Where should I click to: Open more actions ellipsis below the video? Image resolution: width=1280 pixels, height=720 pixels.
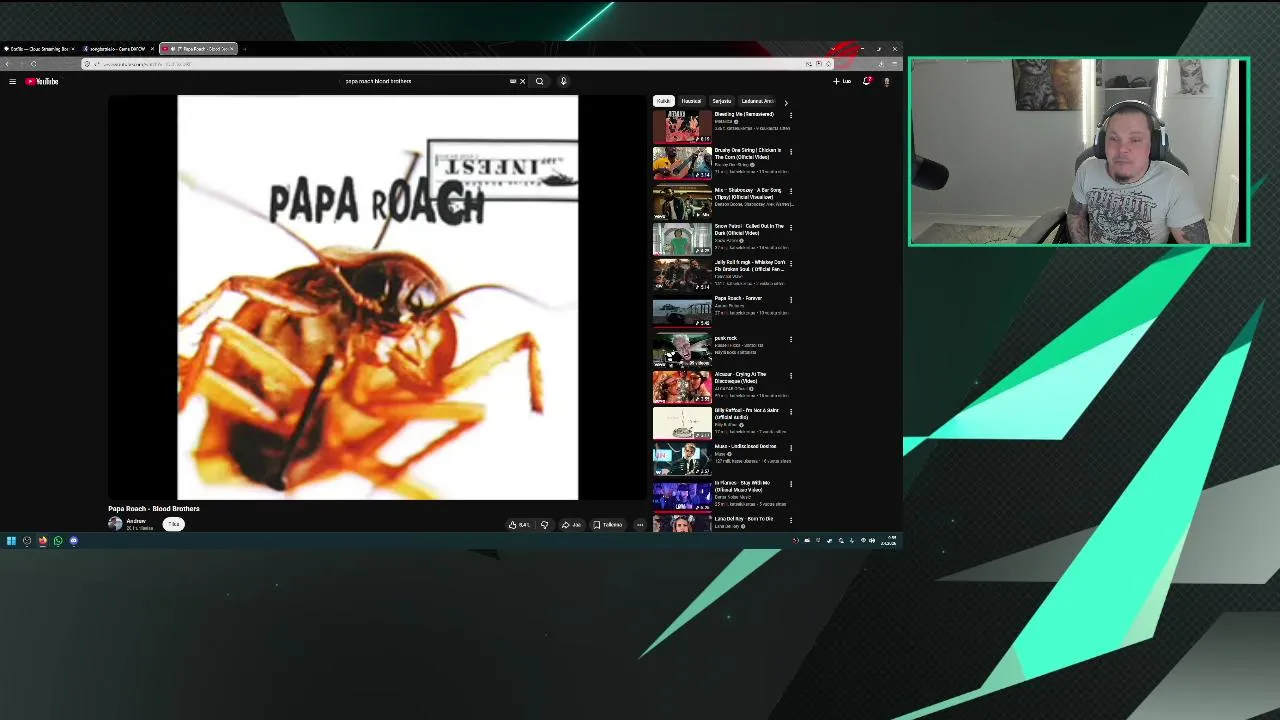640,524
